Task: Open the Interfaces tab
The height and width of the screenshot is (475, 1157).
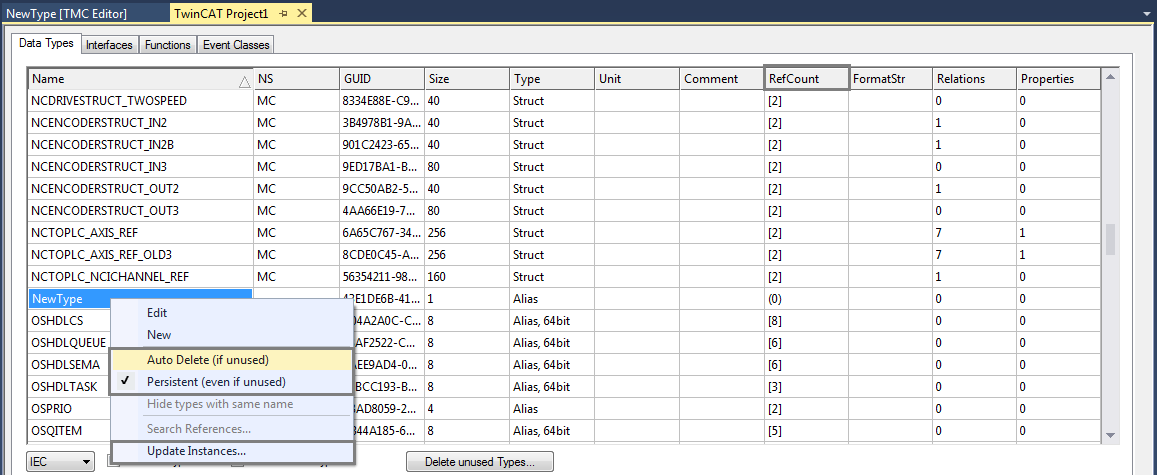Action: point(109,45)
